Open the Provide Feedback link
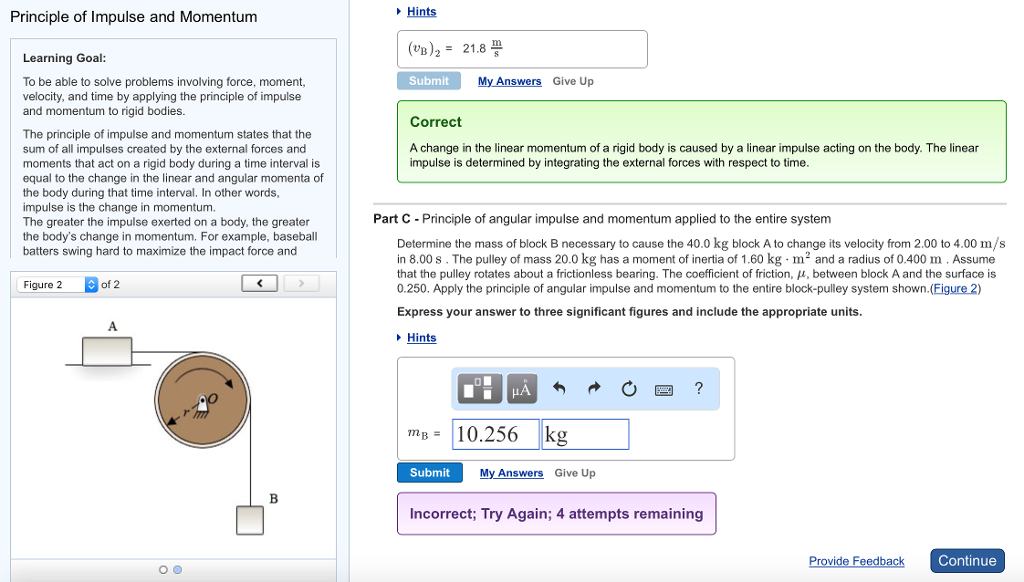Viewport: 1024px width, 582px height. 856,561
